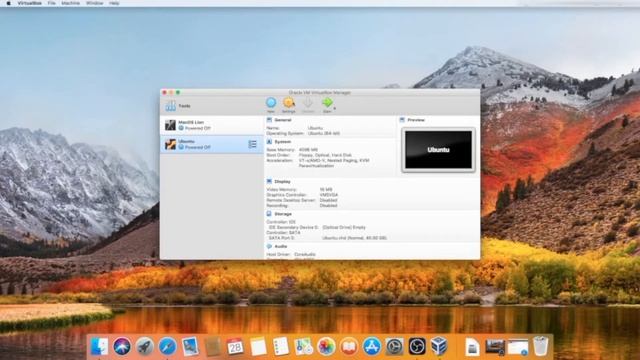Viewport: 640px width, 360px height.
Task: Open Calendar showing 28 in Dock
Action: point(235,347)
